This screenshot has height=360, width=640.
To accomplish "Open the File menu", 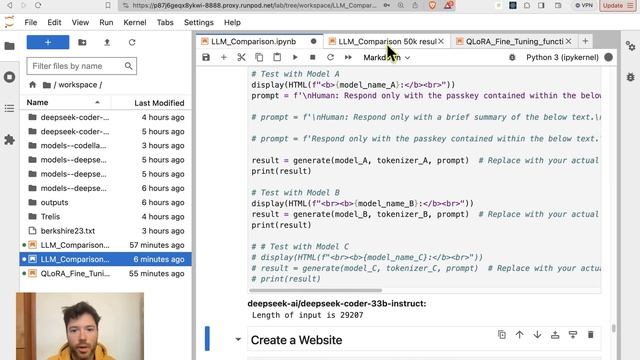I will tap(31, 22).
